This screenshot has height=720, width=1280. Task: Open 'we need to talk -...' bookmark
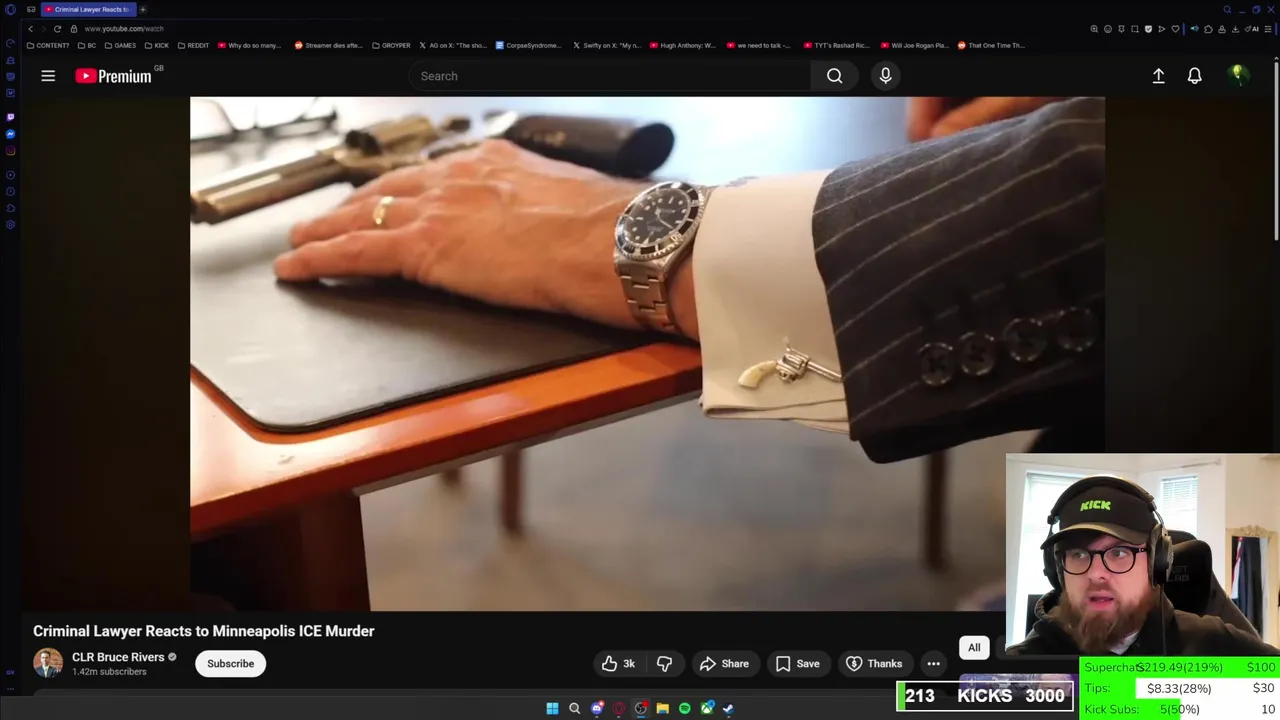[x=759, y=45]
